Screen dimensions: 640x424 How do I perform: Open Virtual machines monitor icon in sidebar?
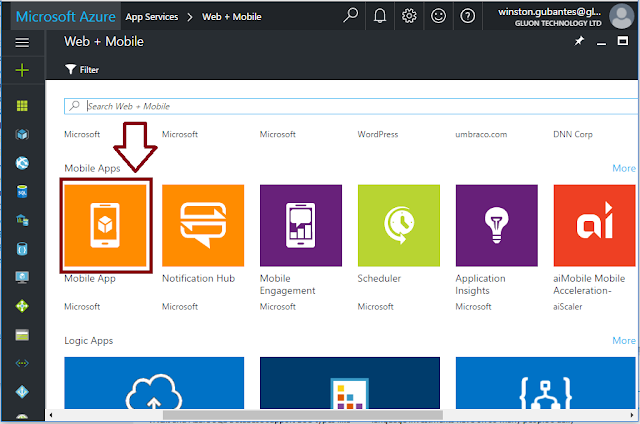tap(22, 277)
